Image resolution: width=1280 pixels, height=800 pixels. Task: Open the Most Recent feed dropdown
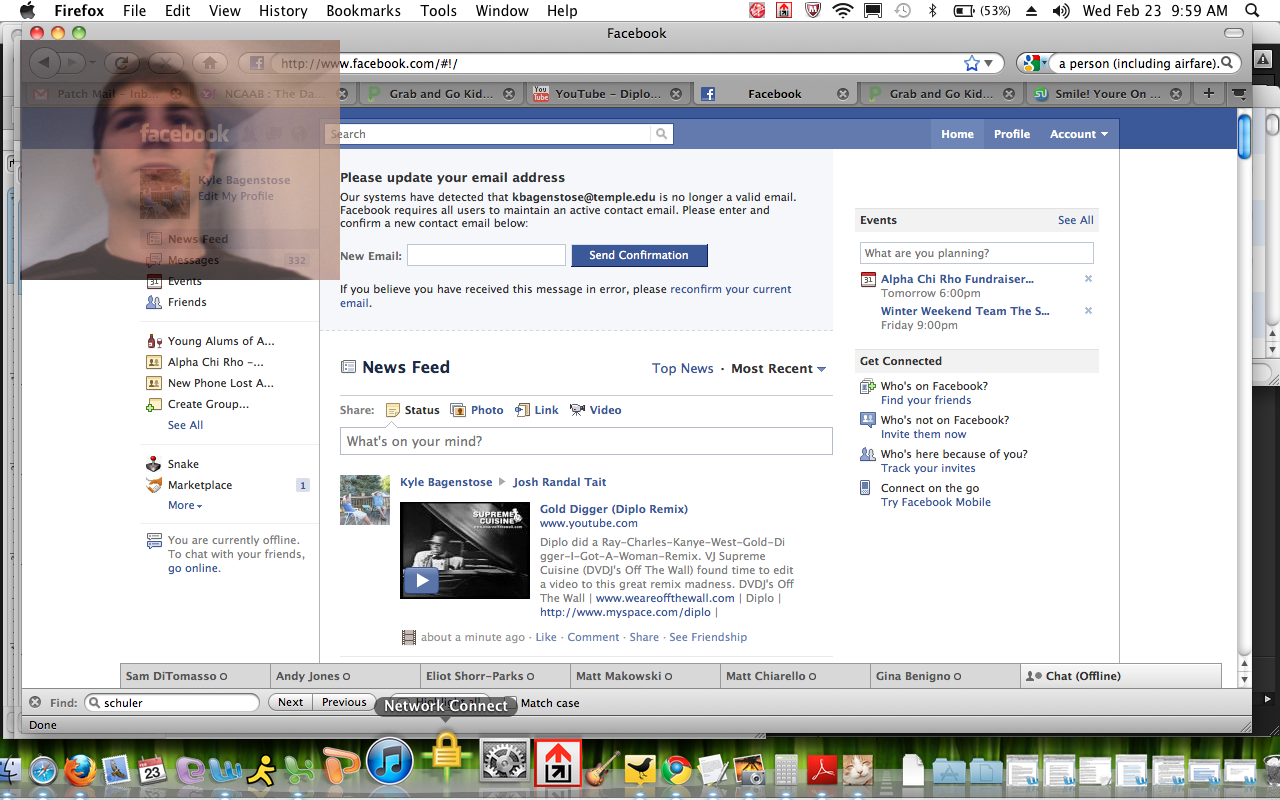(778, 369)
